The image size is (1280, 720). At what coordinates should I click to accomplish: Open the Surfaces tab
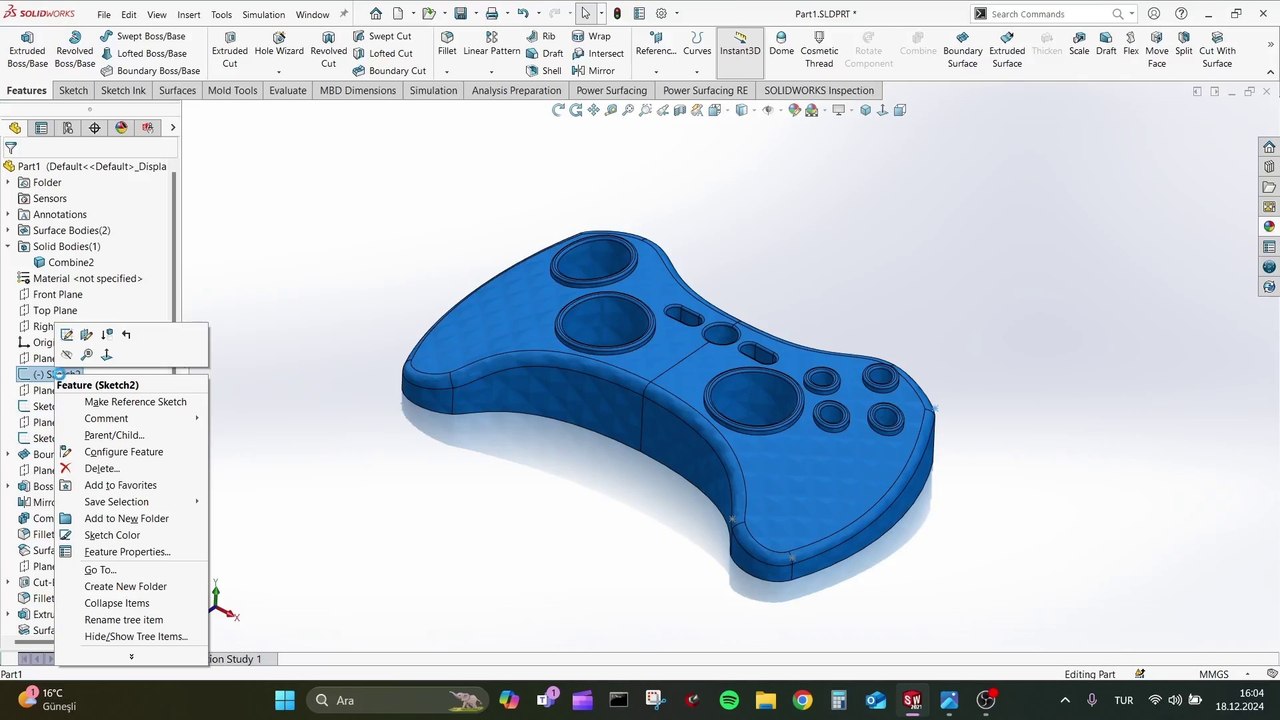coord(177,90)
